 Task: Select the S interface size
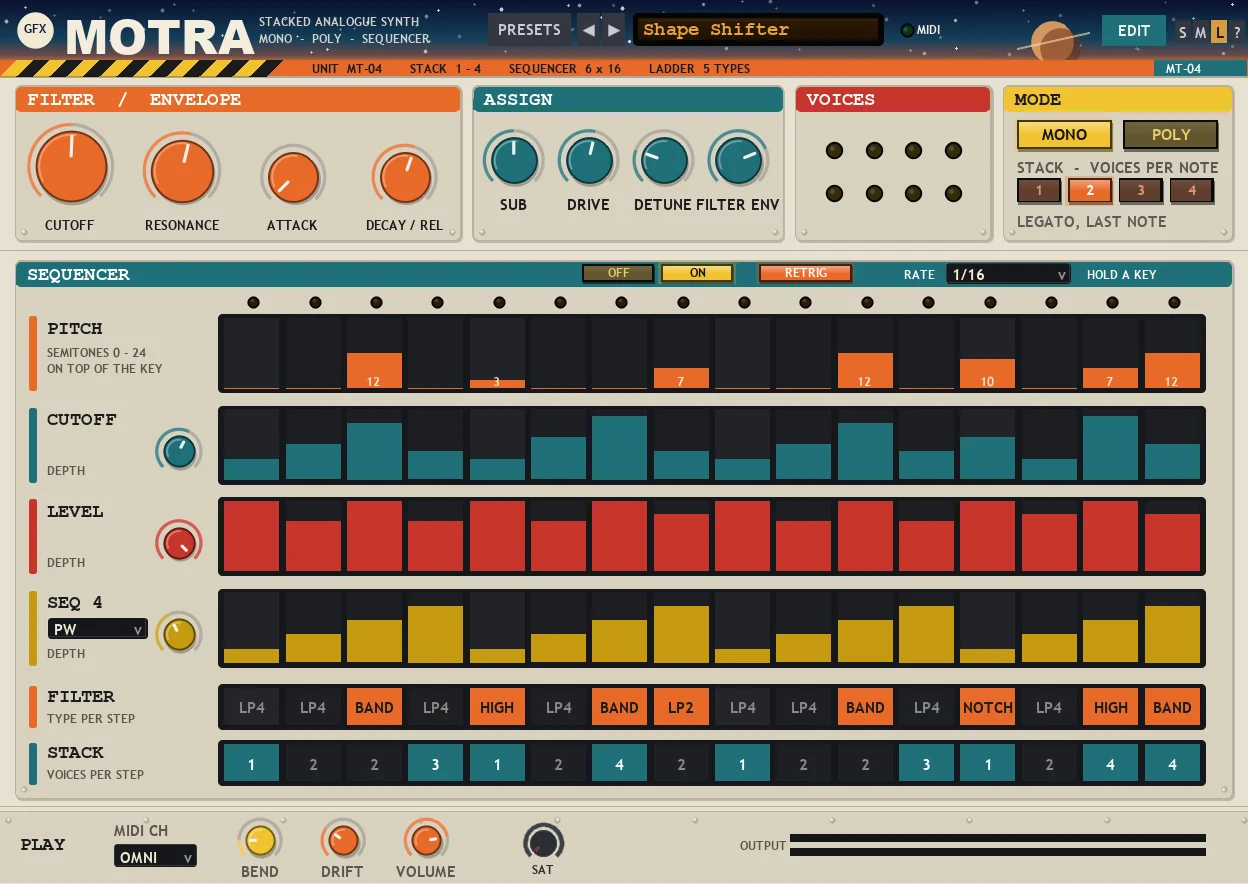(x=1183, y=32)
